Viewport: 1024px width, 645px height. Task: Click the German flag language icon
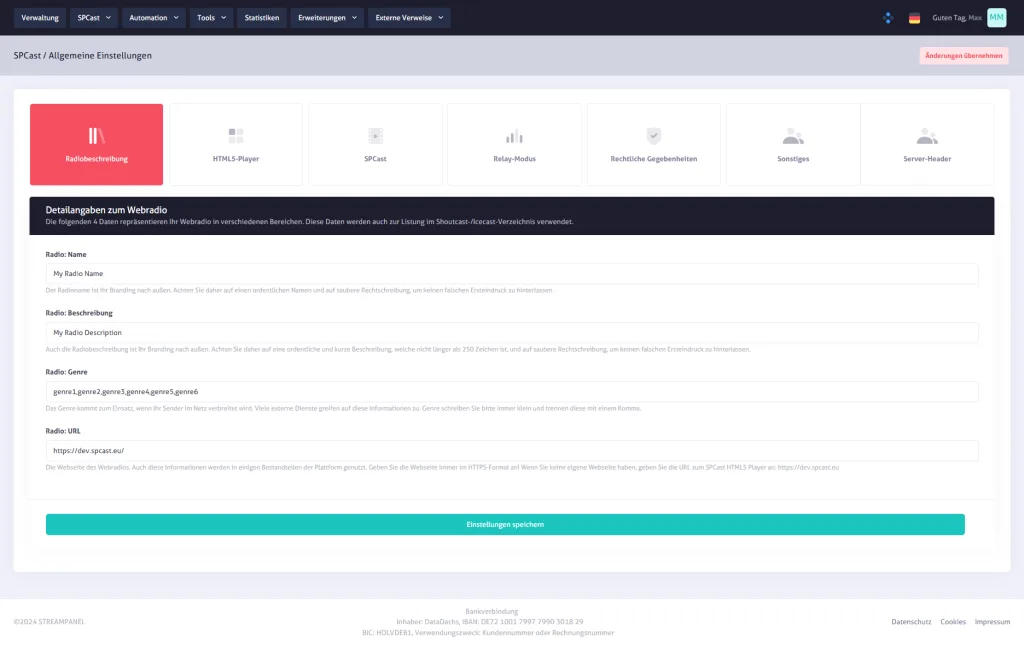914,18
